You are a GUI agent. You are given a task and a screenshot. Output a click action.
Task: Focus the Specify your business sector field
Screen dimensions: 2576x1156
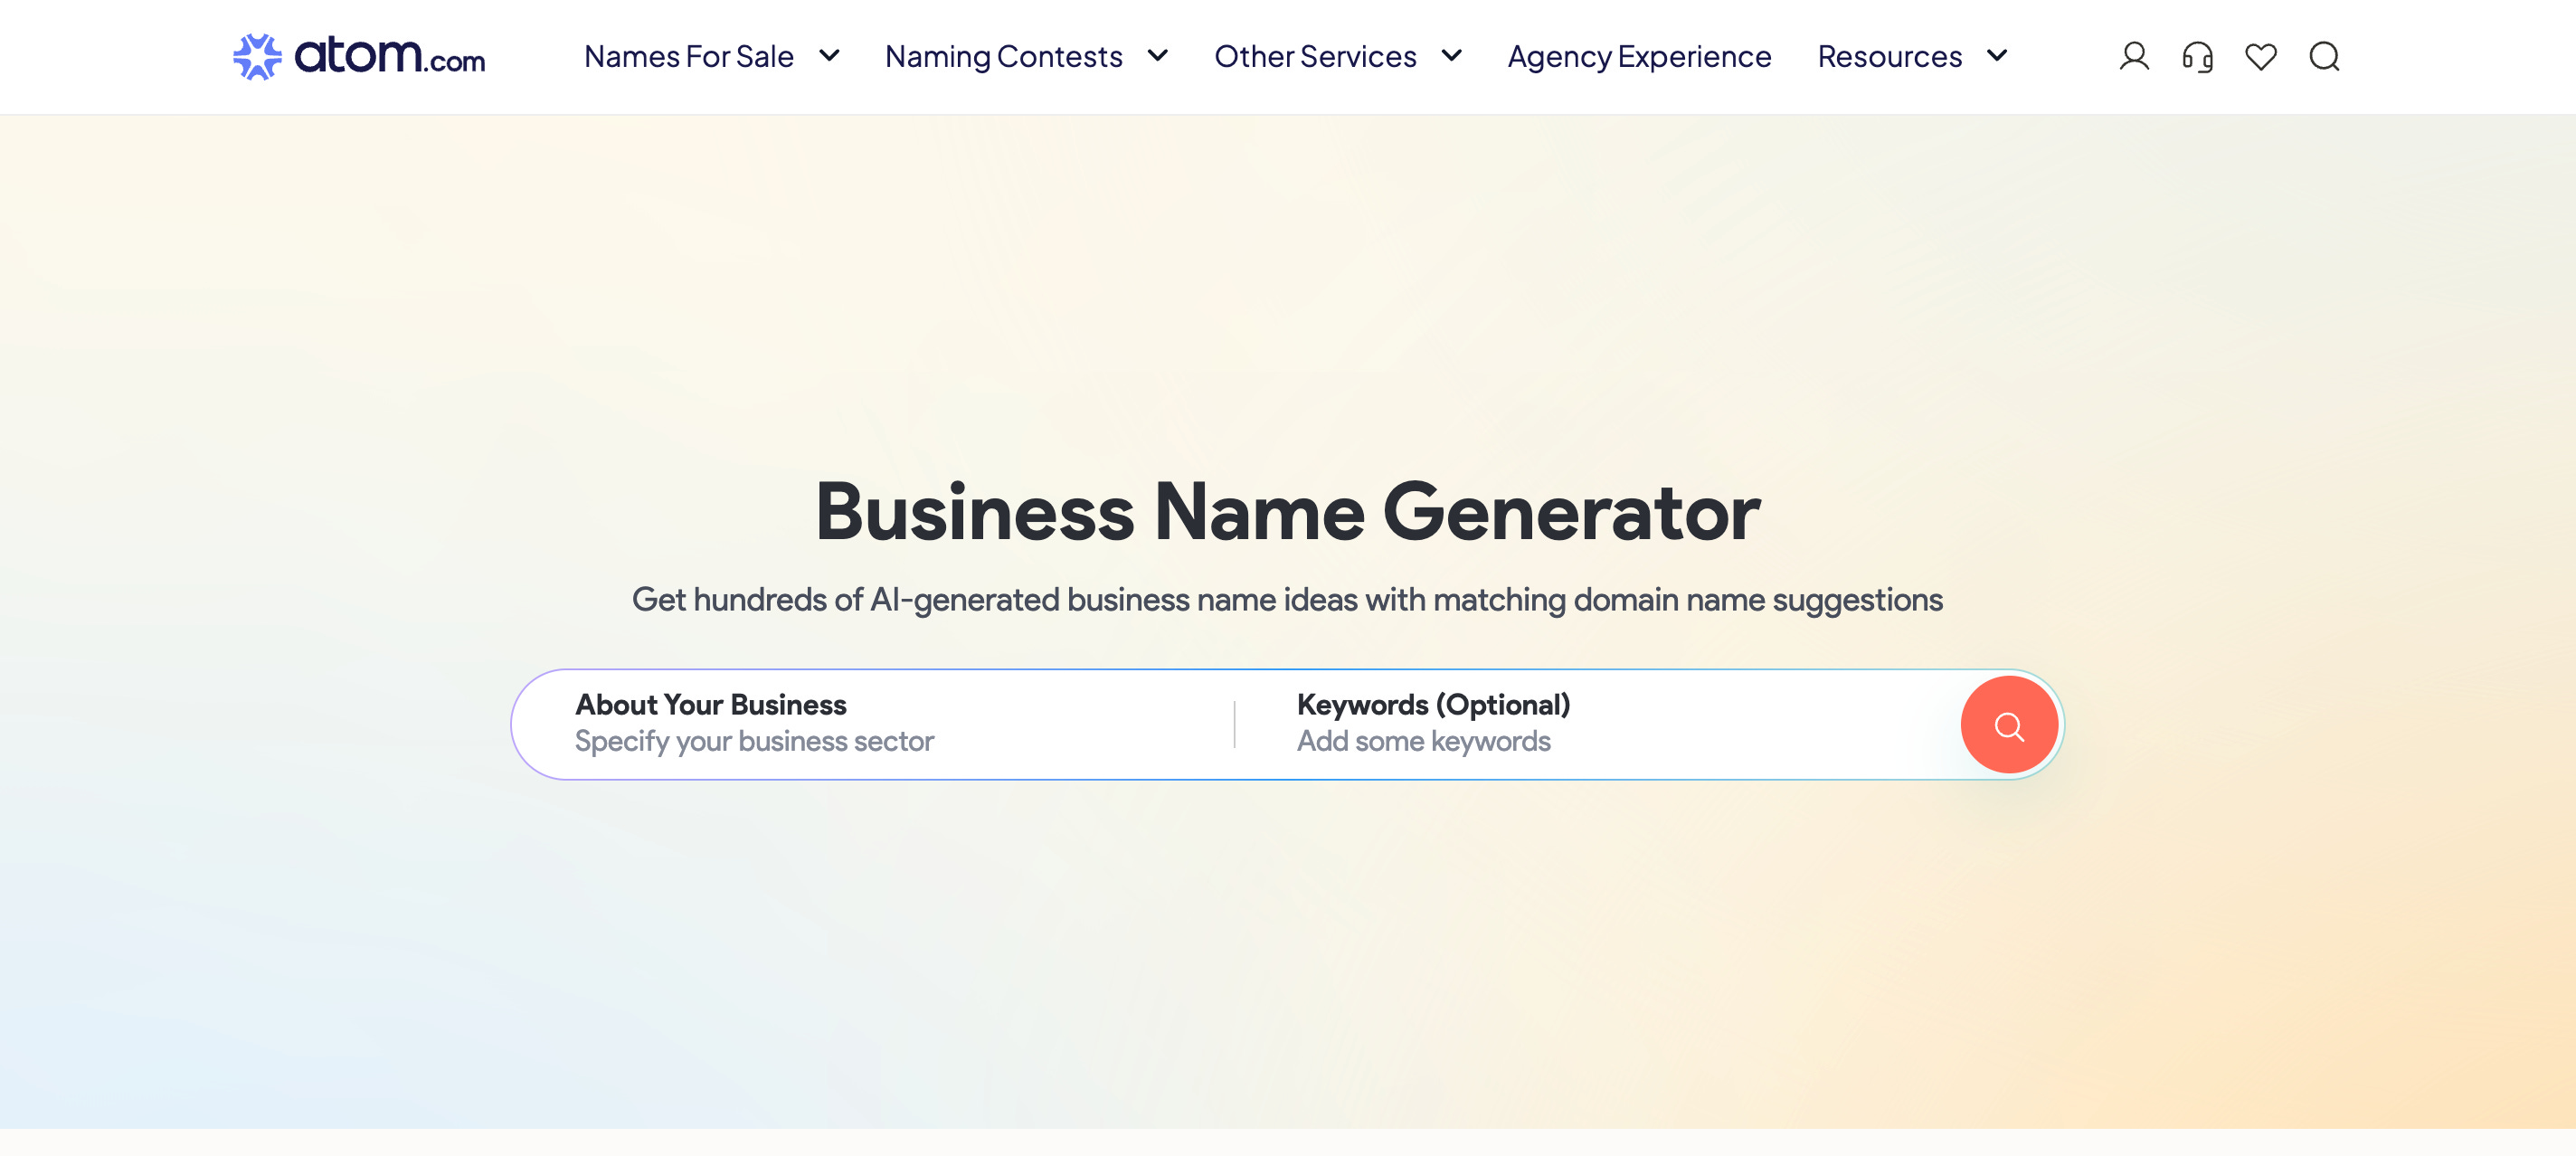tap(754, 741)
